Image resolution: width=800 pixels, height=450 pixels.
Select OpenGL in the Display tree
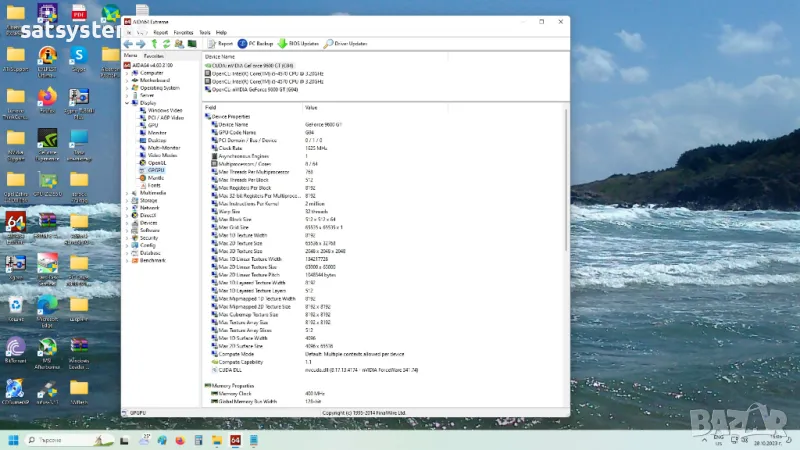point(156,162)
